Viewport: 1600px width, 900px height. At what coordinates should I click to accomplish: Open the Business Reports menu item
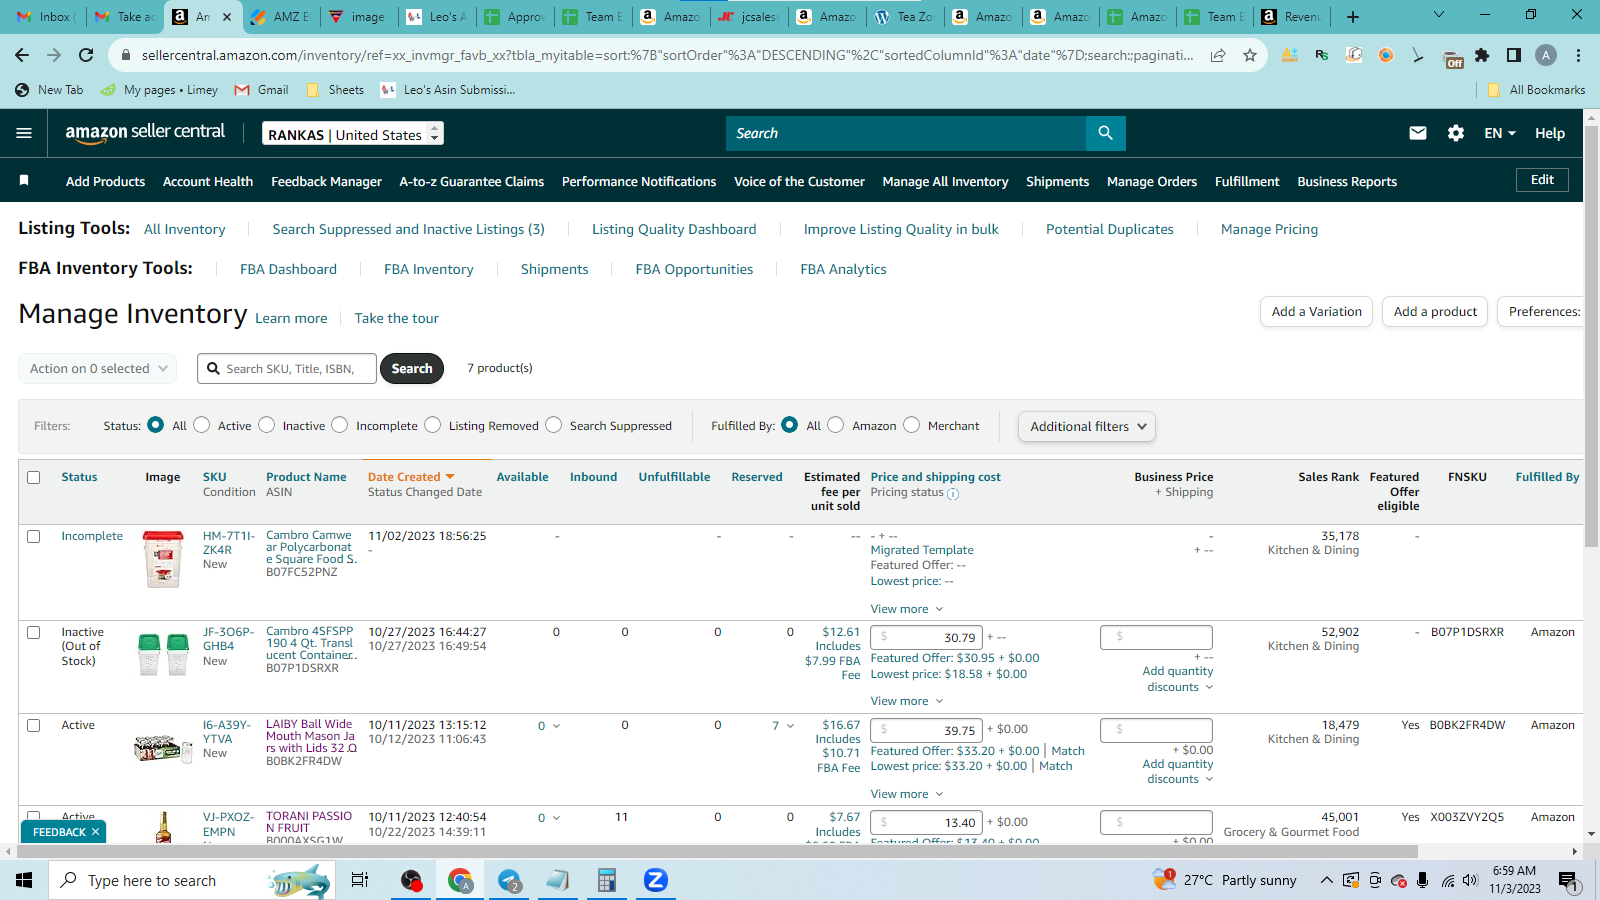1347,181
